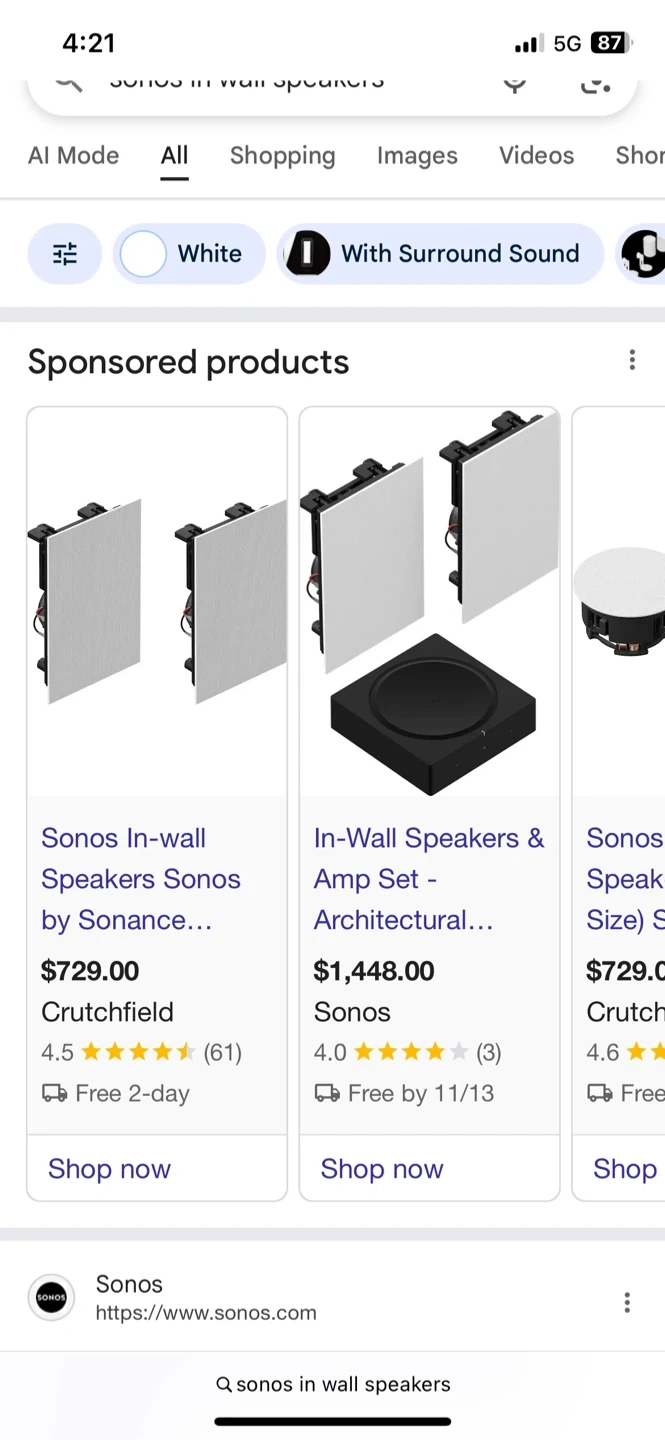This screenshot has width=665, height=1440.
Task: Tap the magnifier icon in bottom address bar
Action: 224,1385
